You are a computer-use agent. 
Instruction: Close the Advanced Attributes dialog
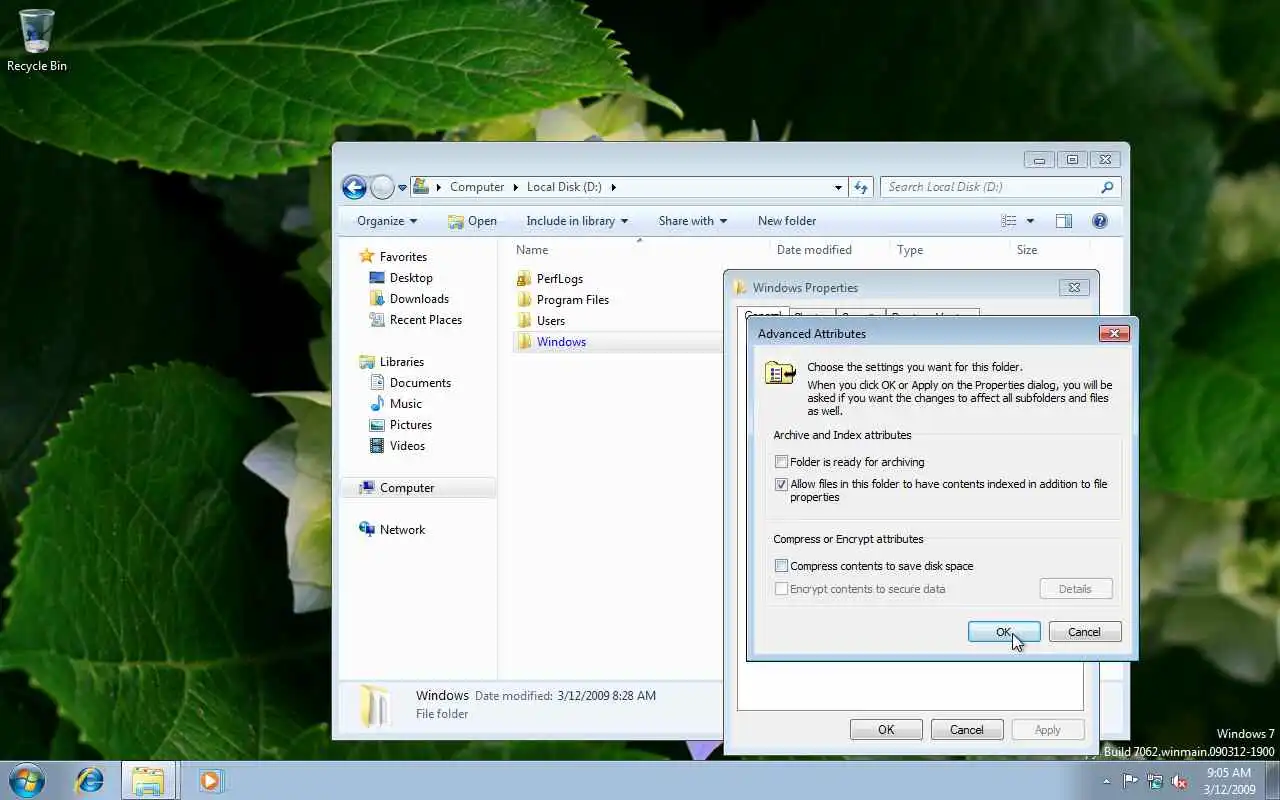1114,334
